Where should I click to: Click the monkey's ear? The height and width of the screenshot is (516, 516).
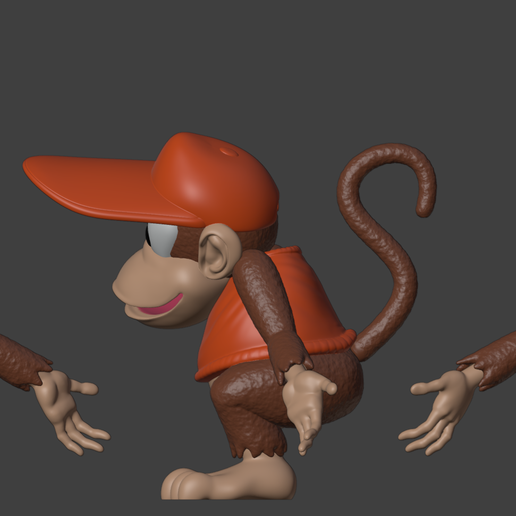(x=219, y=251)
